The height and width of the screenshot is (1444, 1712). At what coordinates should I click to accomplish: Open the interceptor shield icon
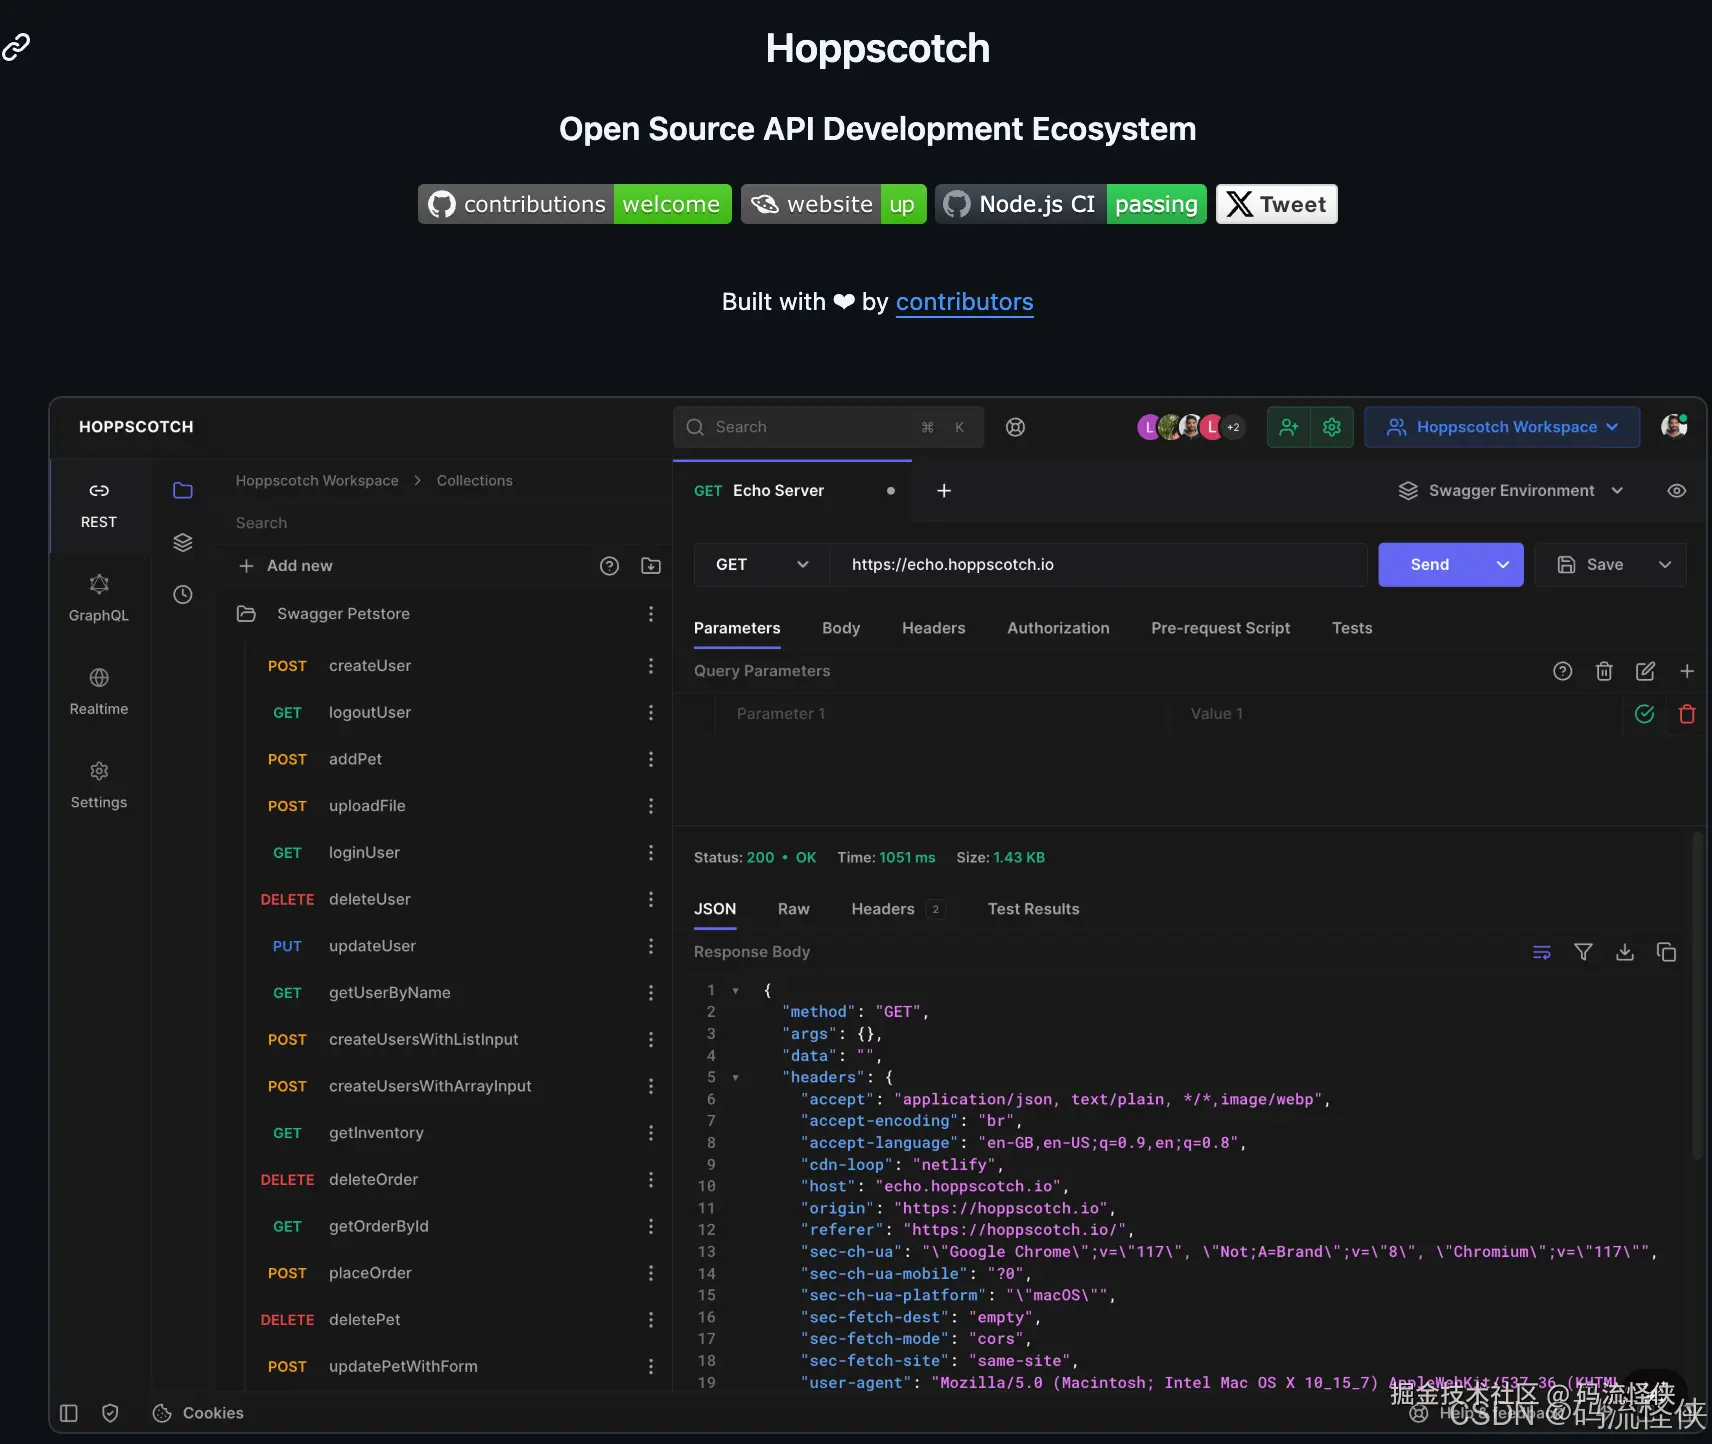[110, 1413]
